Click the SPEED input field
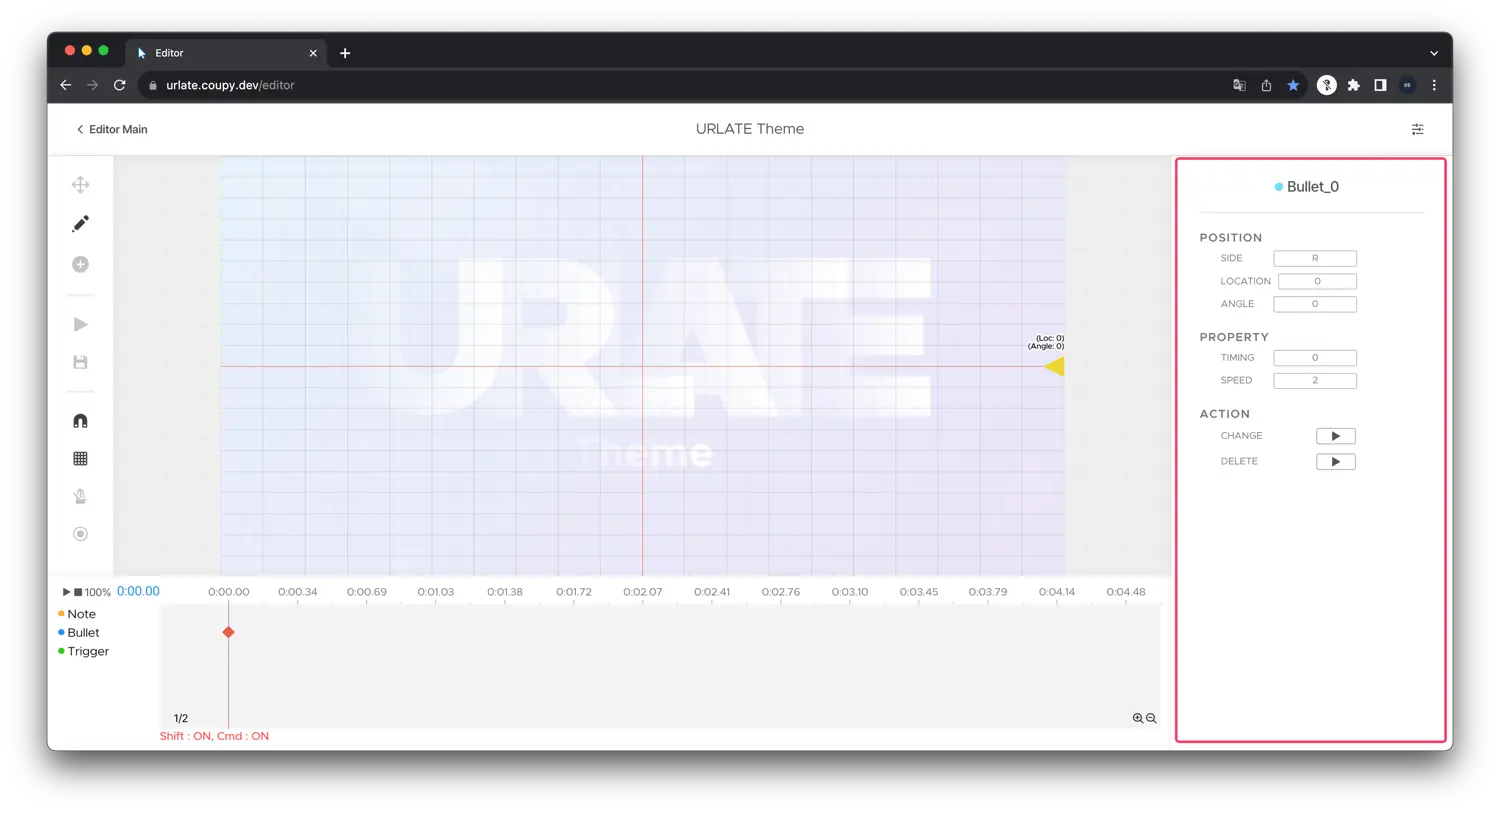This screenshot has width=1500, height=813. tap(1314, 380)
